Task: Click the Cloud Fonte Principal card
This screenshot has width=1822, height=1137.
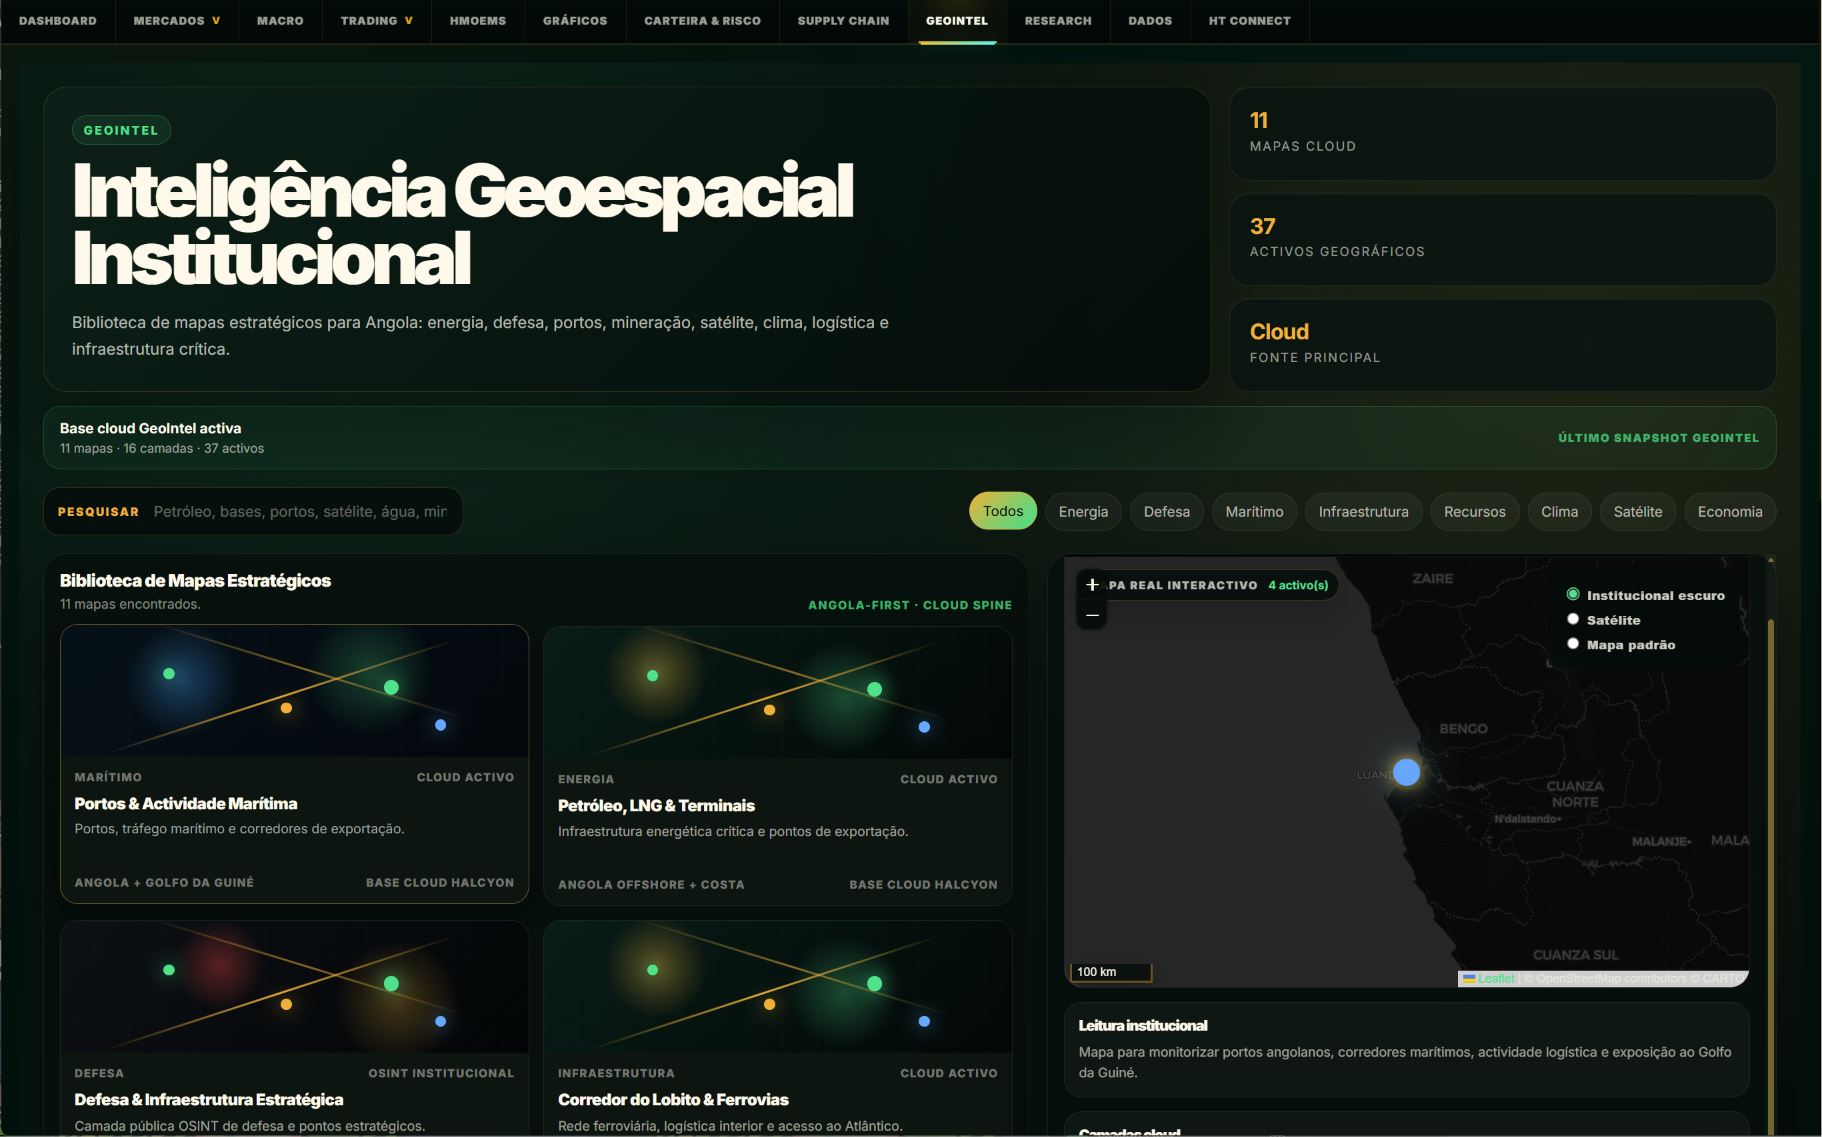Action: pyautogui.click(x=1502, y=344)
